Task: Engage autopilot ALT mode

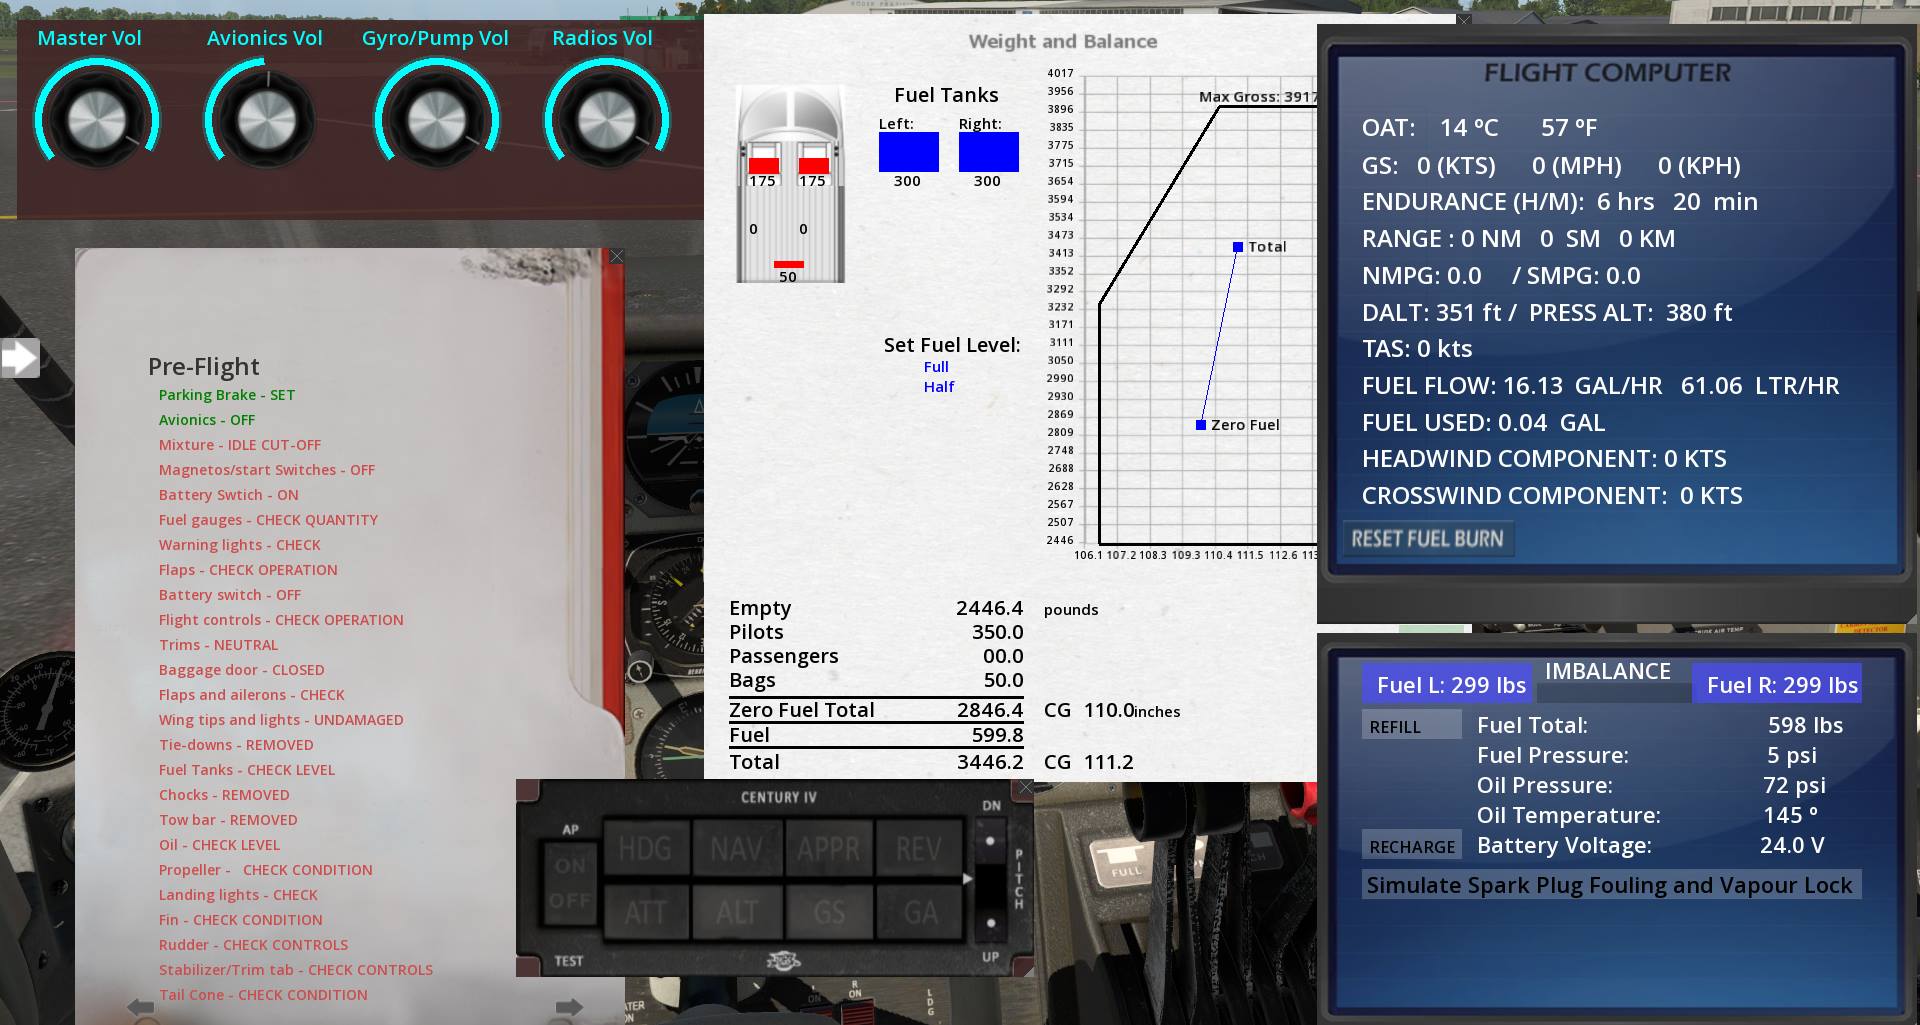Action: click(x=737, y=912)
